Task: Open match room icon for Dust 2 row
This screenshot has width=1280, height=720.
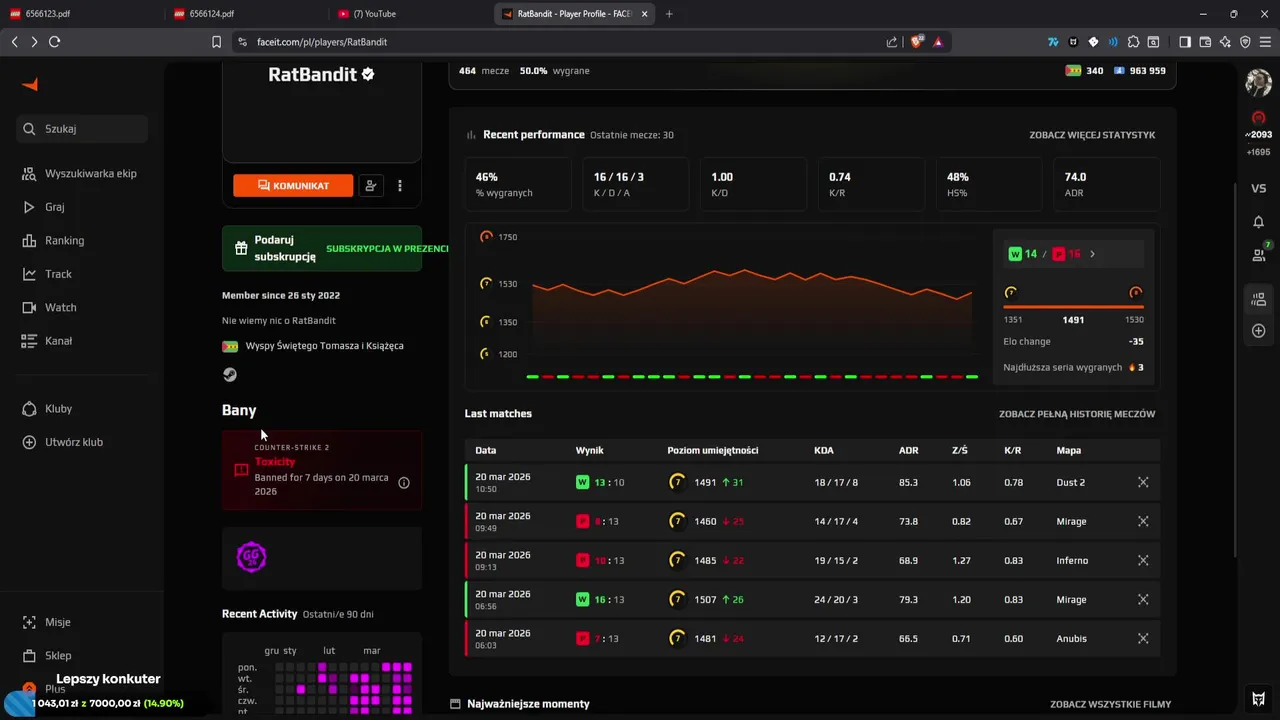Action: click(1143, 482)
